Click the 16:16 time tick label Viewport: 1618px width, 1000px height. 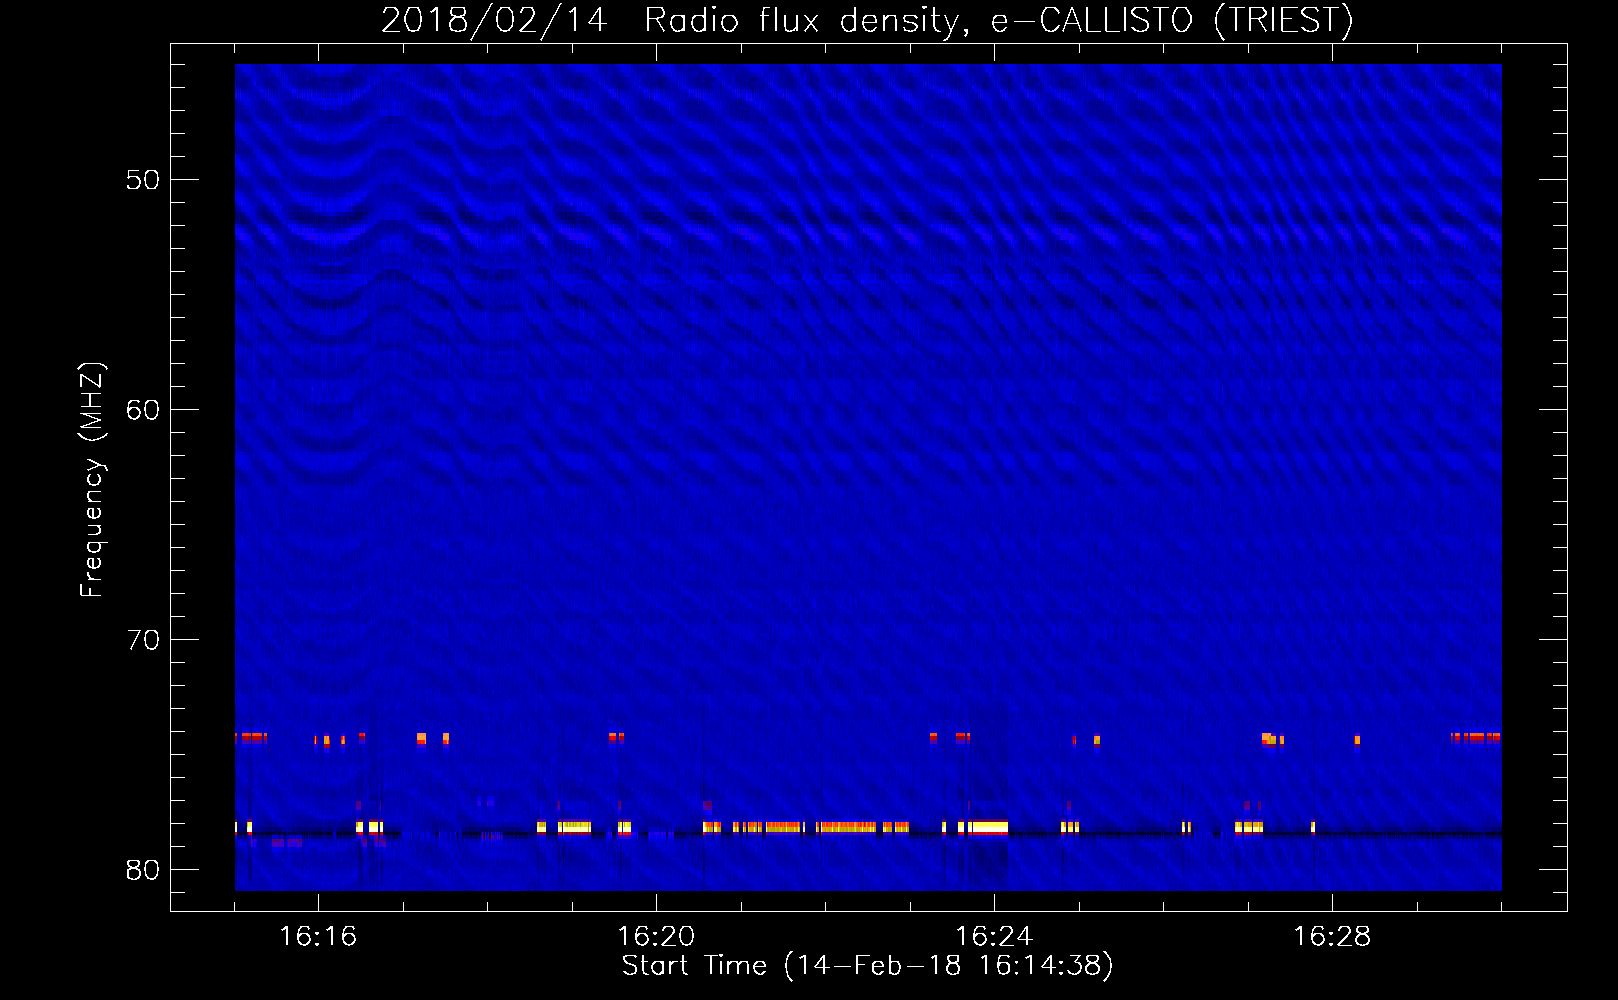click(x=318, y=936)
